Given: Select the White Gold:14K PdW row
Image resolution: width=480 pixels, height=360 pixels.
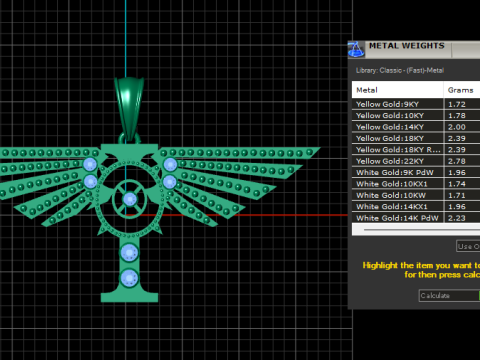Looking at the screenshot, I should point(416,218).
